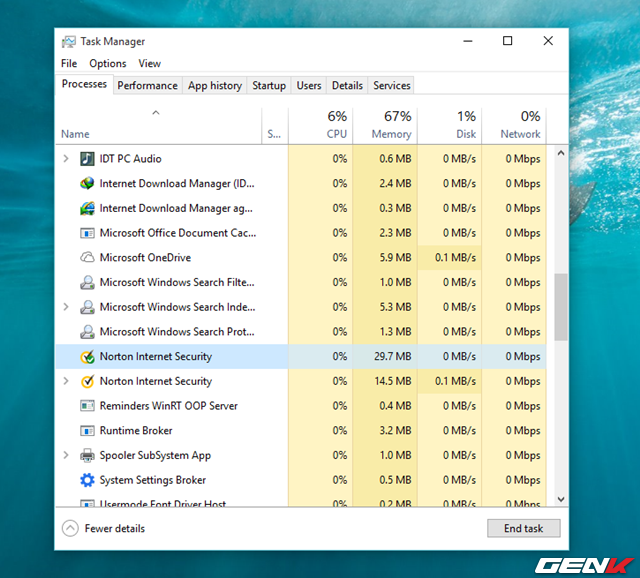Click the Reminders WinRT OOP Server icon

click(x=87, y=406)
